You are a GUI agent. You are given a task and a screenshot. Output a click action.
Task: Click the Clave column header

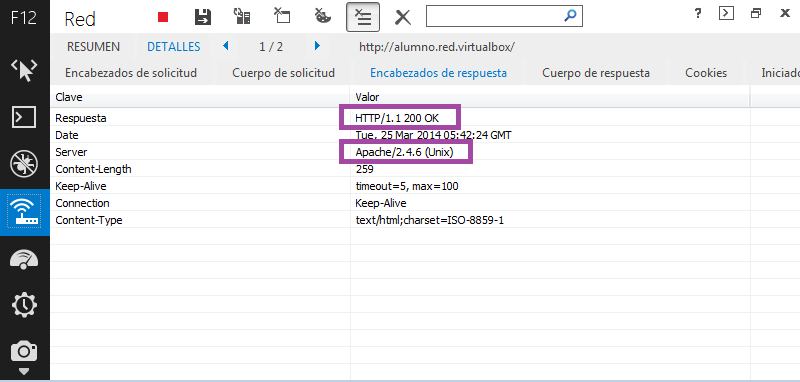pos(69,97)
